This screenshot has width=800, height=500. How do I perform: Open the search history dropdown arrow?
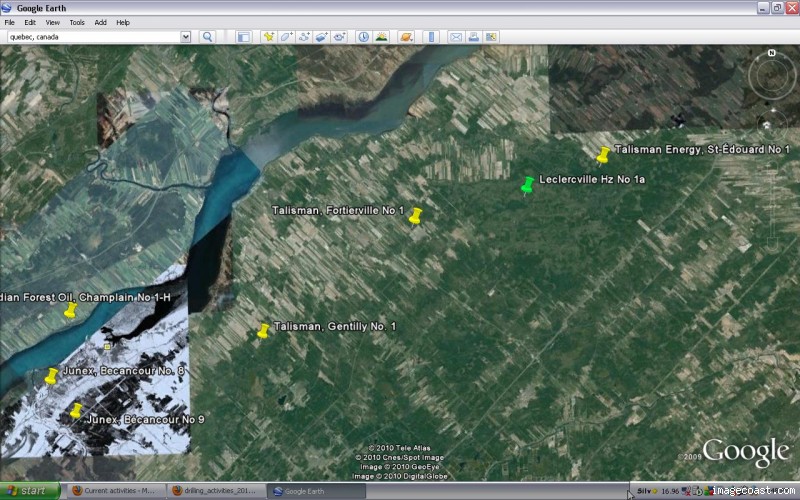(x=186, y=37)
